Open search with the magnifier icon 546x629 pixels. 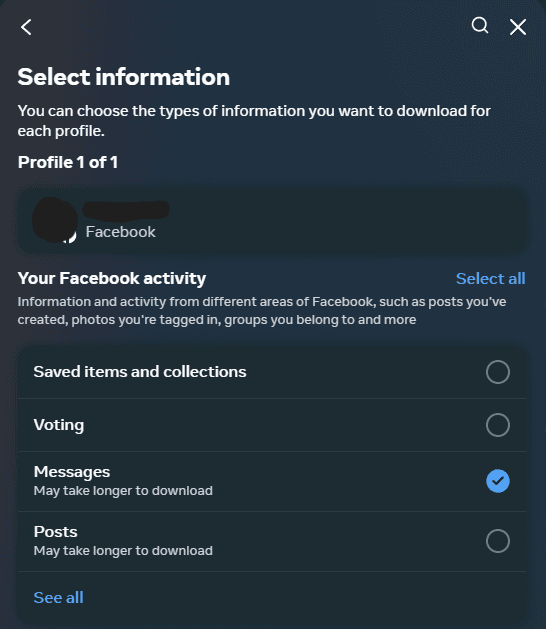[480, 26]
